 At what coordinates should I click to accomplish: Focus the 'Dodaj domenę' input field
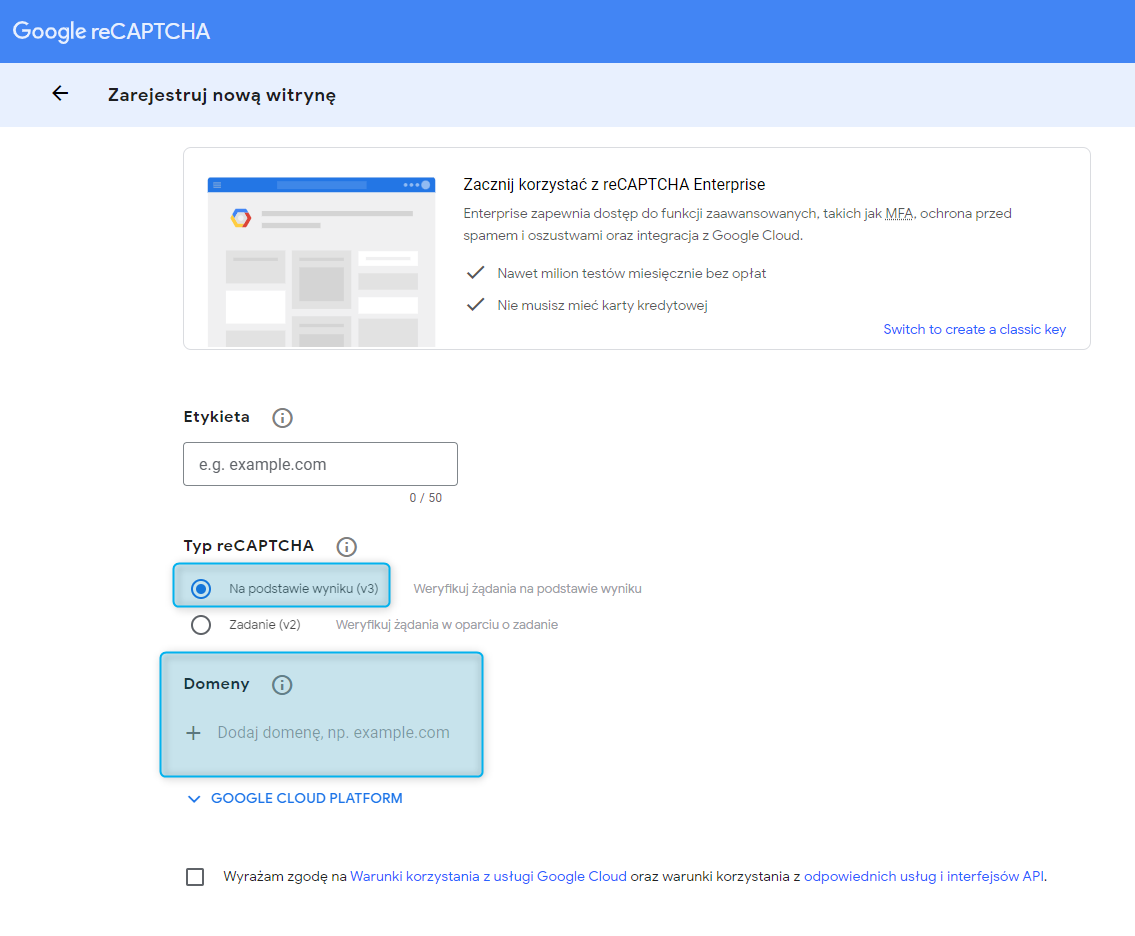click(x=334, y=733)
